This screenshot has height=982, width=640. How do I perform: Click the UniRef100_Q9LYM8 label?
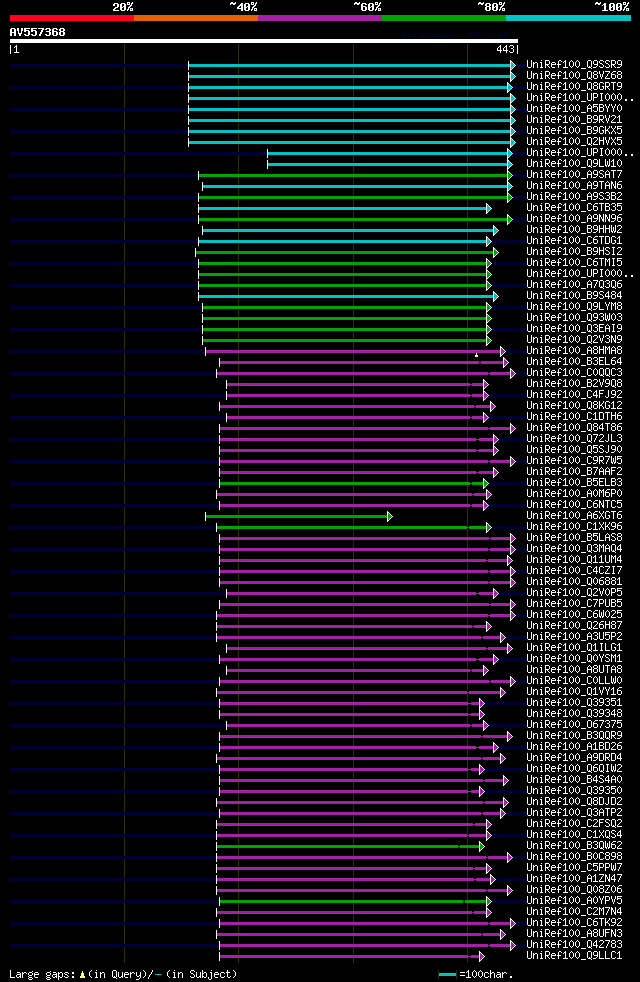[574, 307]
